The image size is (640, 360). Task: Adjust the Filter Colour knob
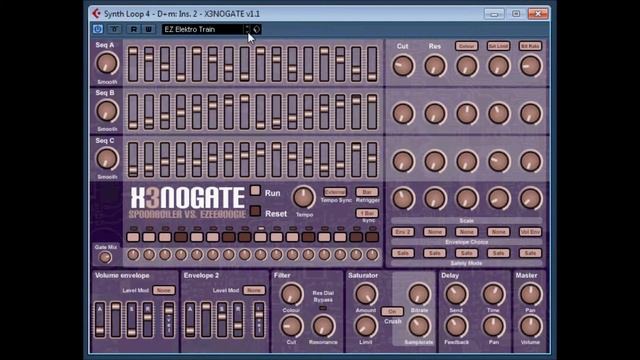pyautogui.click(x=291, y=294)
